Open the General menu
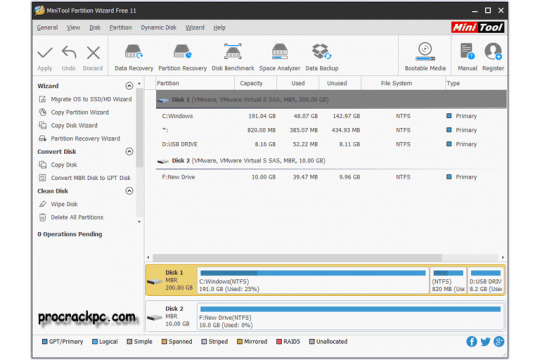The width and height of the screenshot is (540, 360). click(47, 28)
